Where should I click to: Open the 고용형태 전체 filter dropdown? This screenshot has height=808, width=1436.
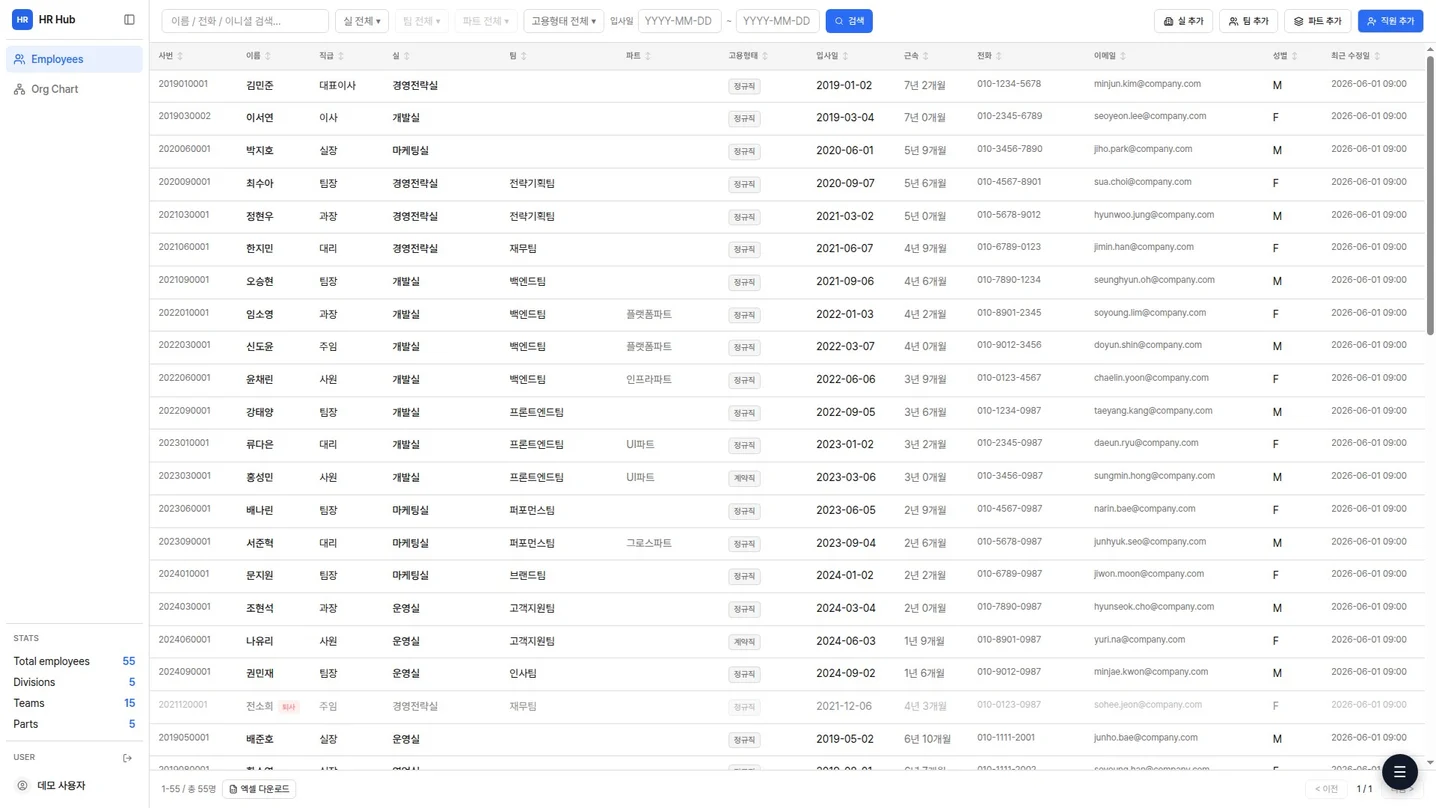pos(563,21)
